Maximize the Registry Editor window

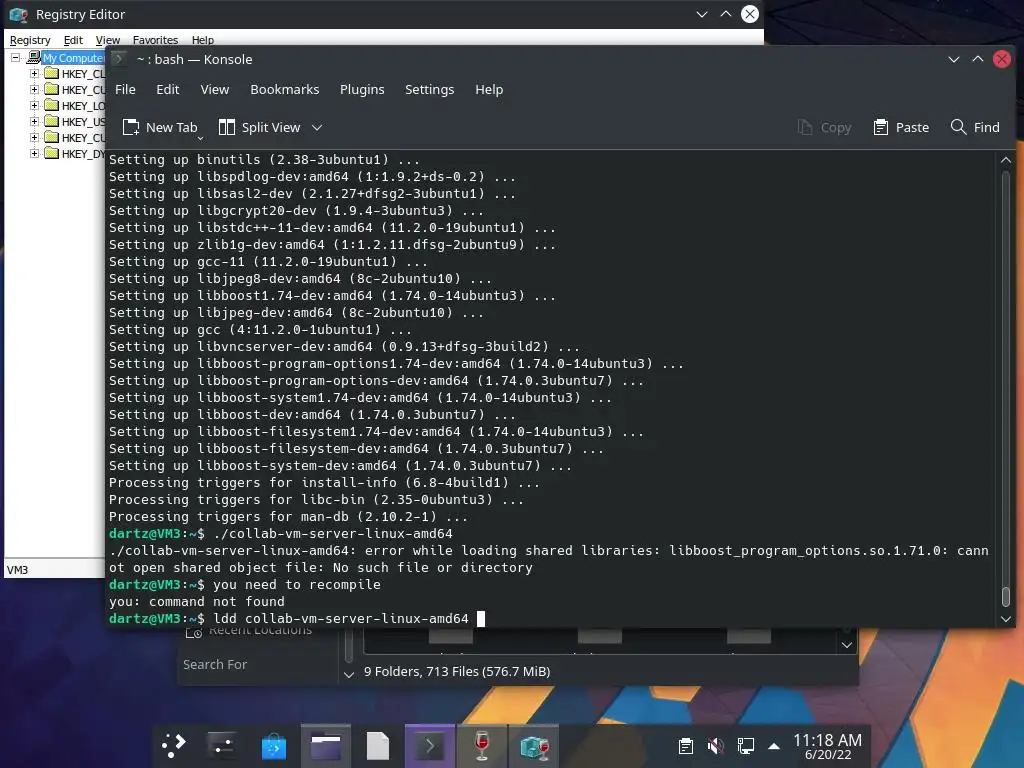coord(726,14)
